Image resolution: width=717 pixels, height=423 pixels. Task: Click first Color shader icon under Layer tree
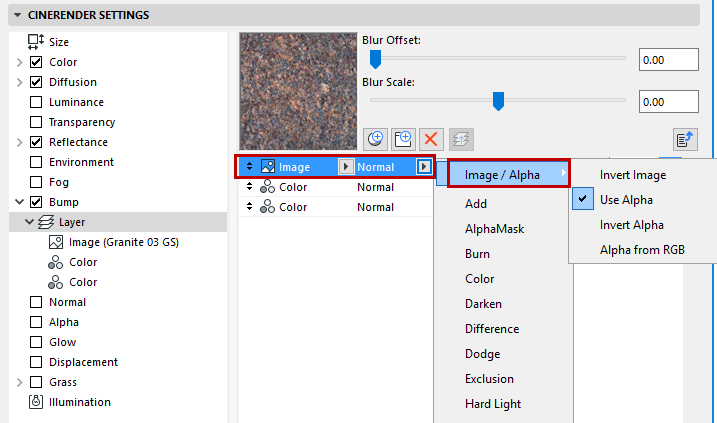[56, 262]
